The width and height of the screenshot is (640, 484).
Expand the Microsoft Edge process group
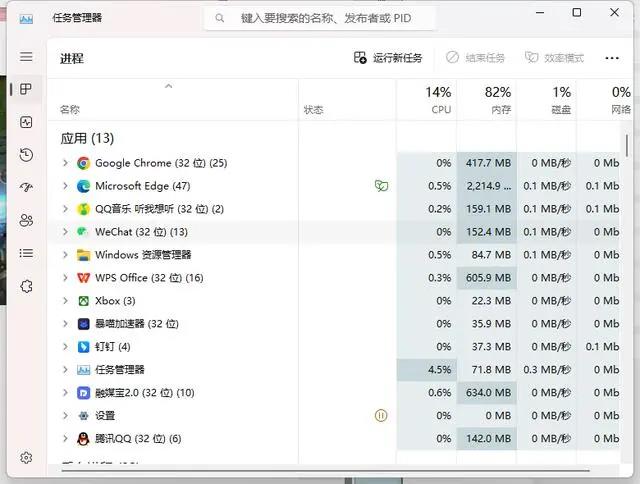click(65, 186)
